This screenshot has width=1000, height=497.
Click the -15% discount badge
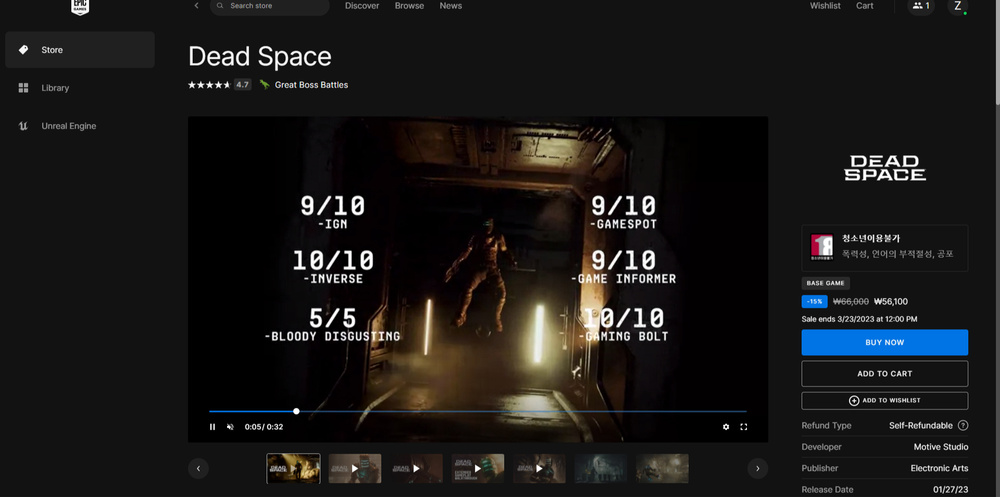tap(814, 302)
